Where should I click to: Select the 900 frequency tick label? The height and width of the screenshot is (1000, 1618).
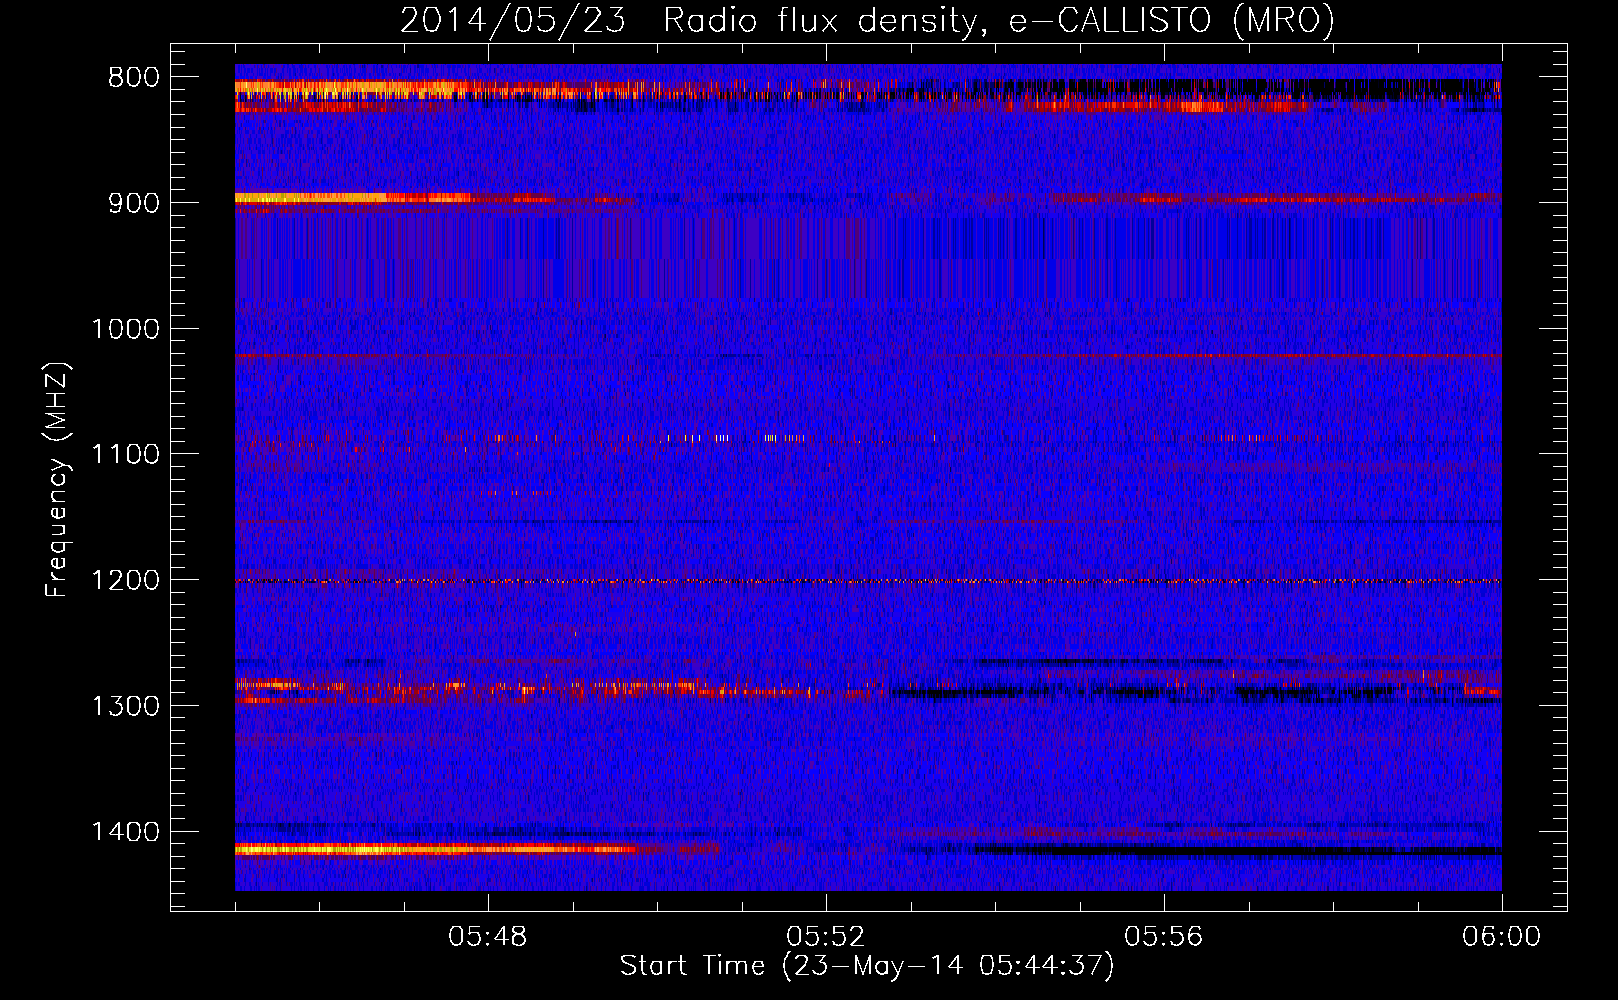tap(134, 203)
